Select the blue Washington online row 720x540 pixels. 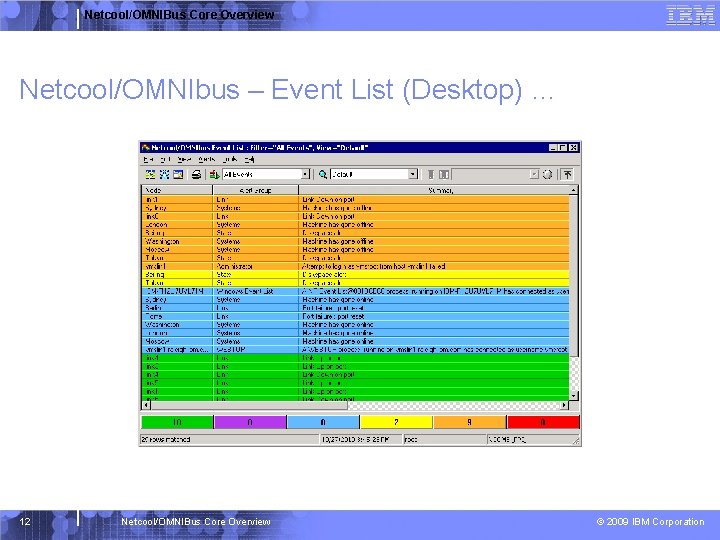(355, 325)
